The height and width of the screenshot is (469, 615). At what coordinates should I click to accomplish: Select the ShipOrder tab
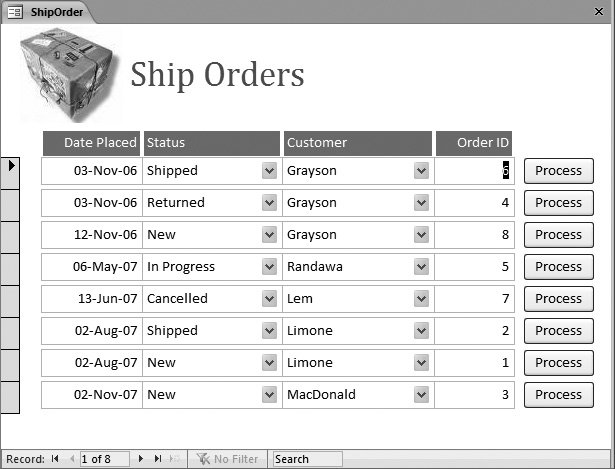coord(50,13)
